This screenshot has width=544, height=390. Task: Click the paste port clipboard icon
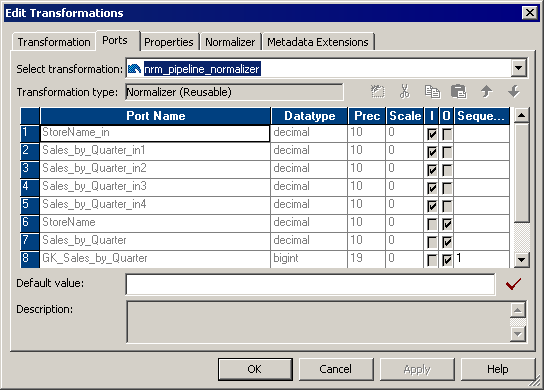click(x=459, y=92)
